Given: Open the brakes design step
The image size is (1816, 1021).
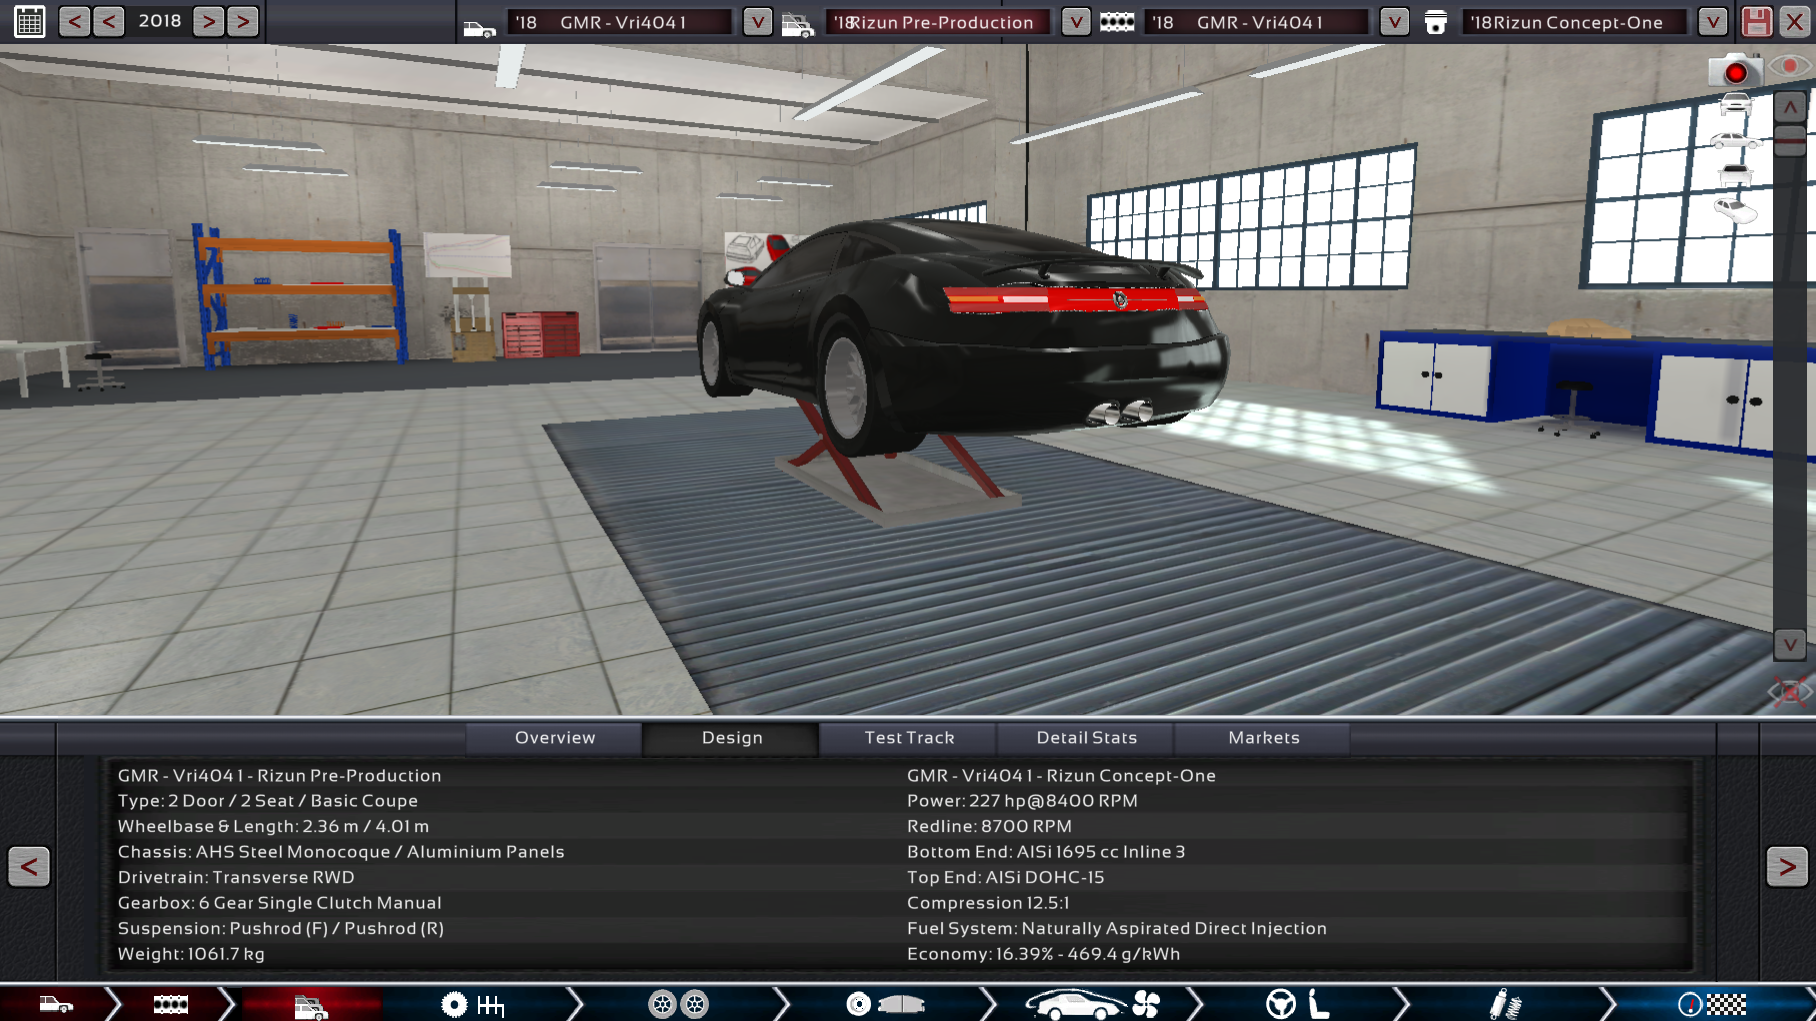Looking at the screenshot, I should tap(884, 1004).
